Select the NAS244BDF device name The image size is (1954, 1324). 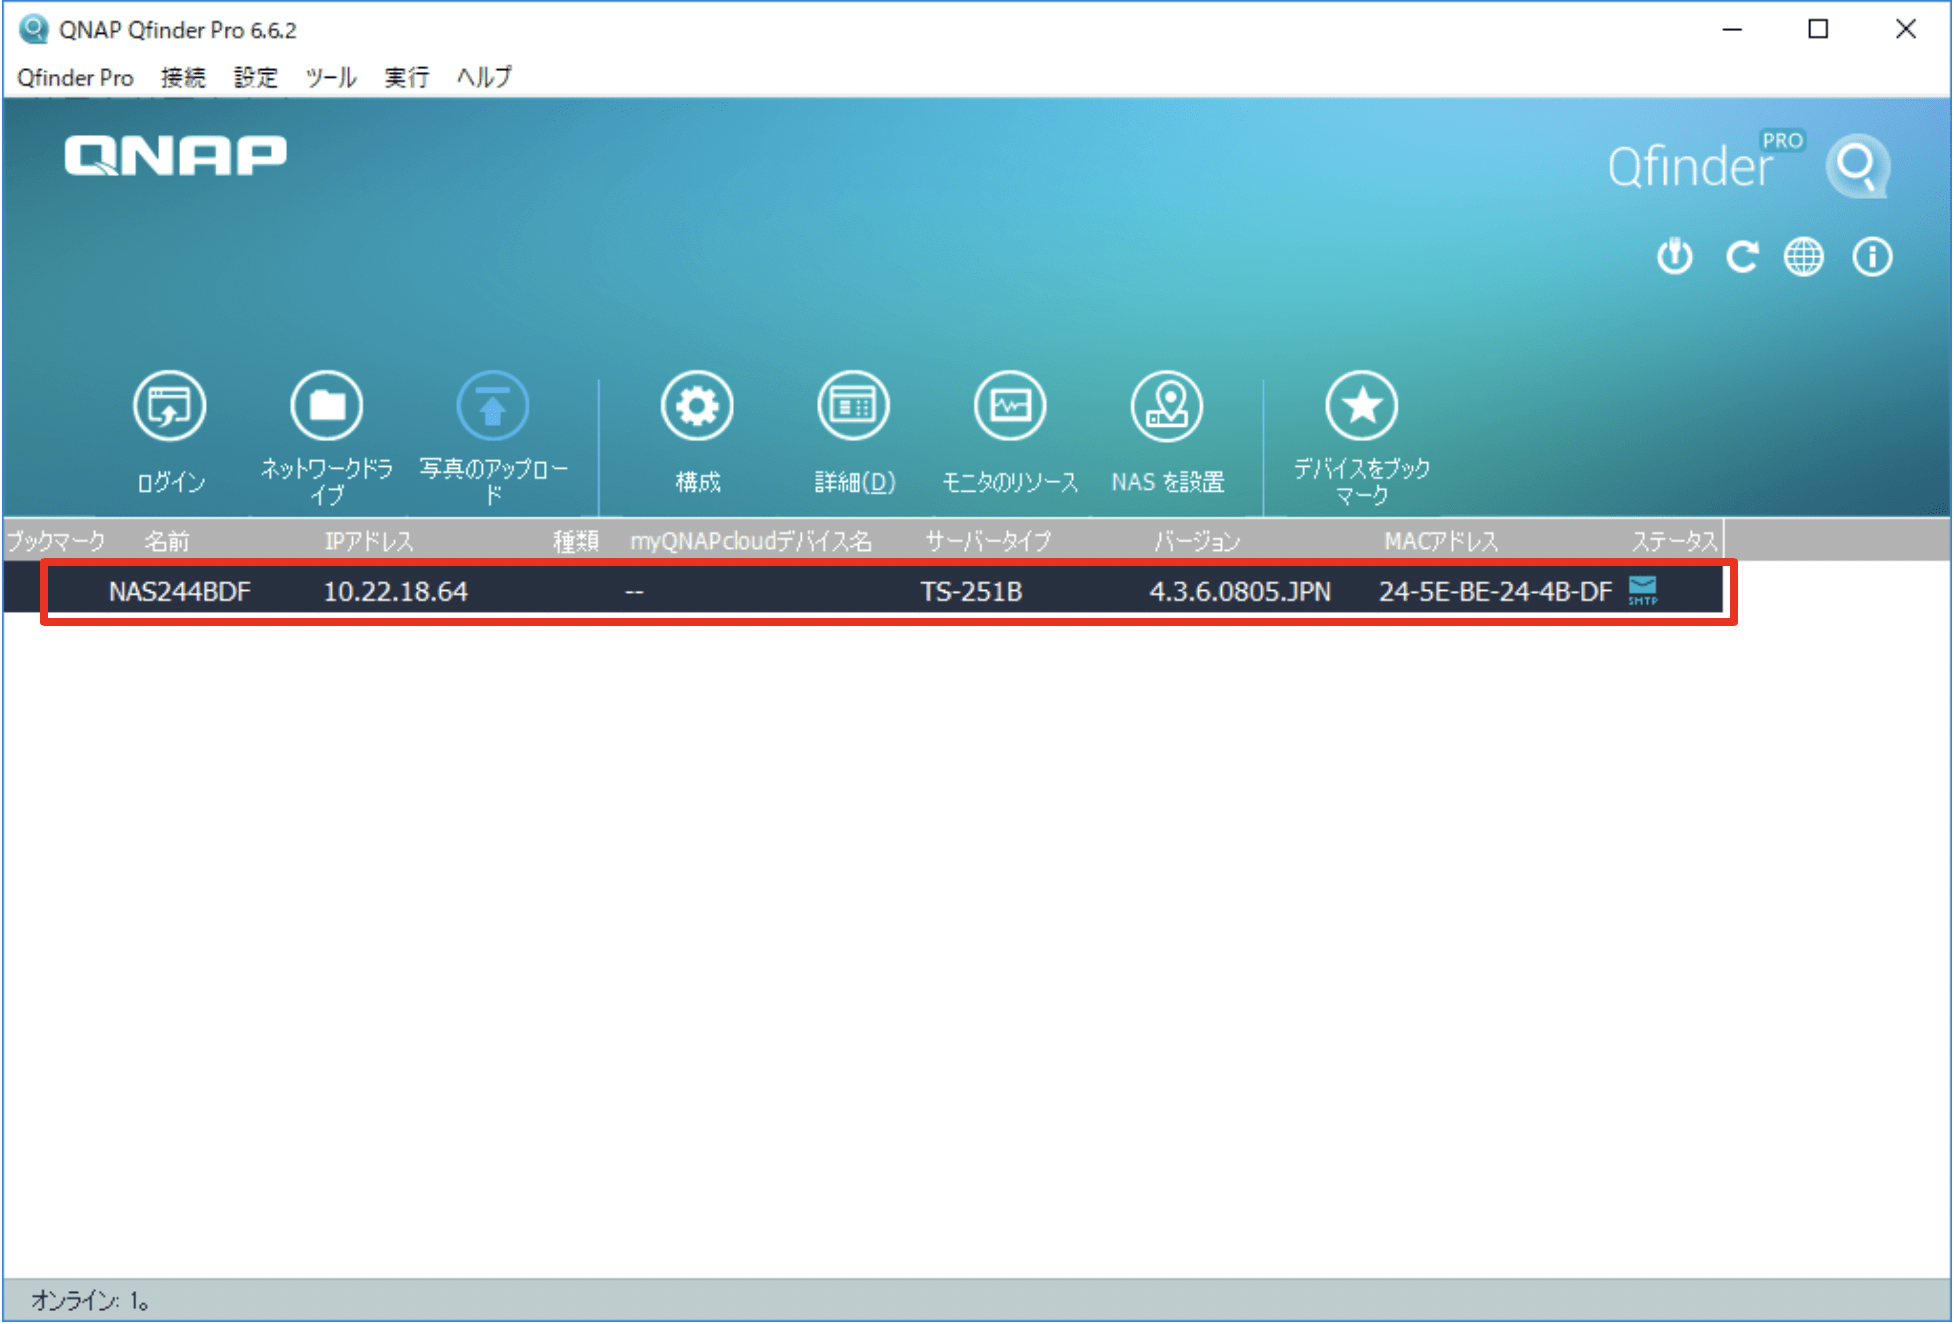(180, 591)
